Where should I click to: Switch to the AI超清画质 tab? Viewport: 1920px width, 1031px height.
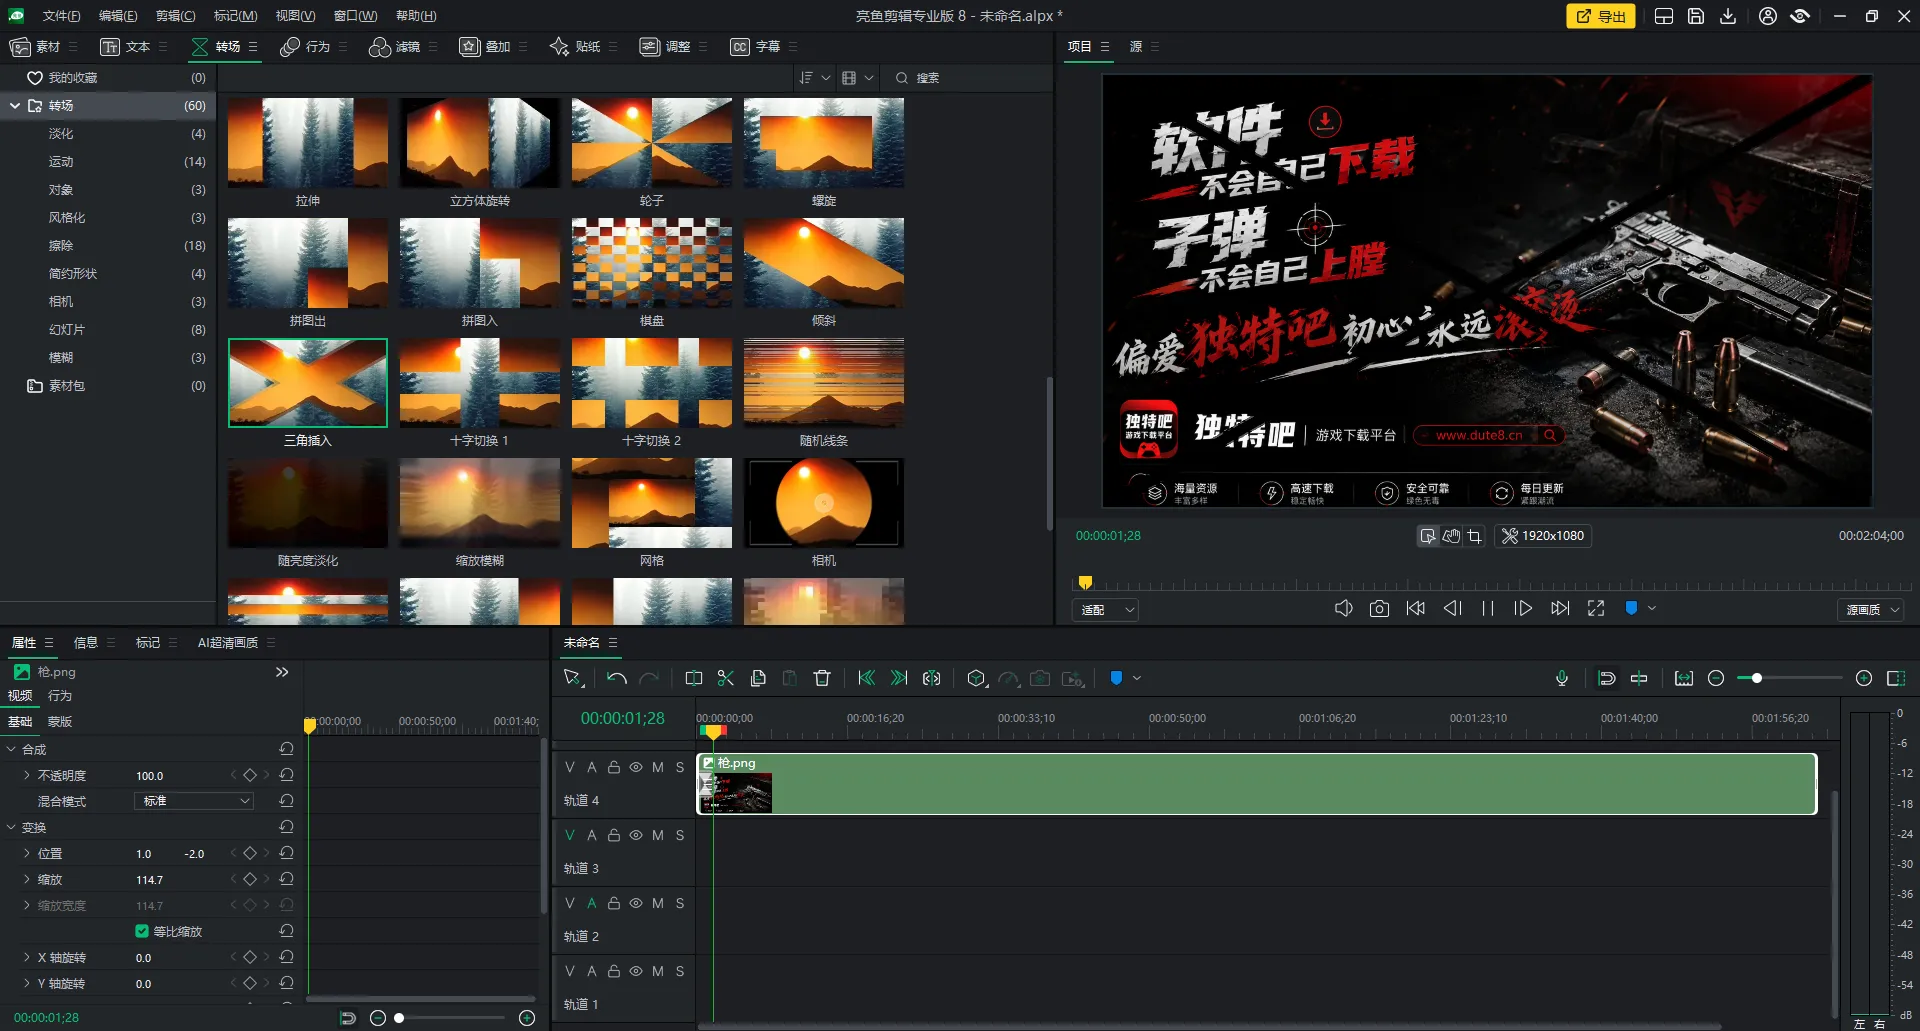pyautogui.click(x=228, y=643)
